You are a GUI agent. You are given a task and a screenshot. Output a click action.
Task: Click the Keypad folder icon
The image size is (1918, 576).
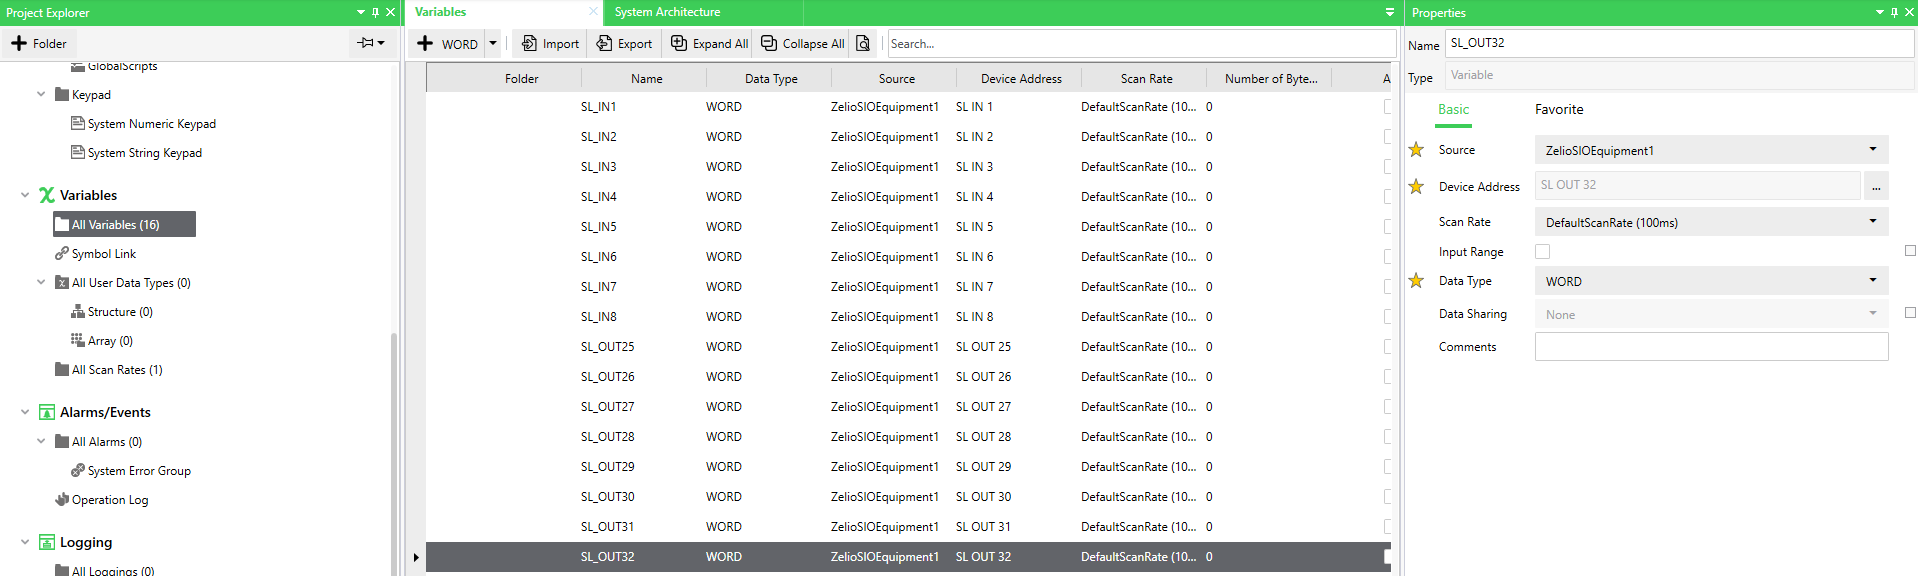(62, 94)
